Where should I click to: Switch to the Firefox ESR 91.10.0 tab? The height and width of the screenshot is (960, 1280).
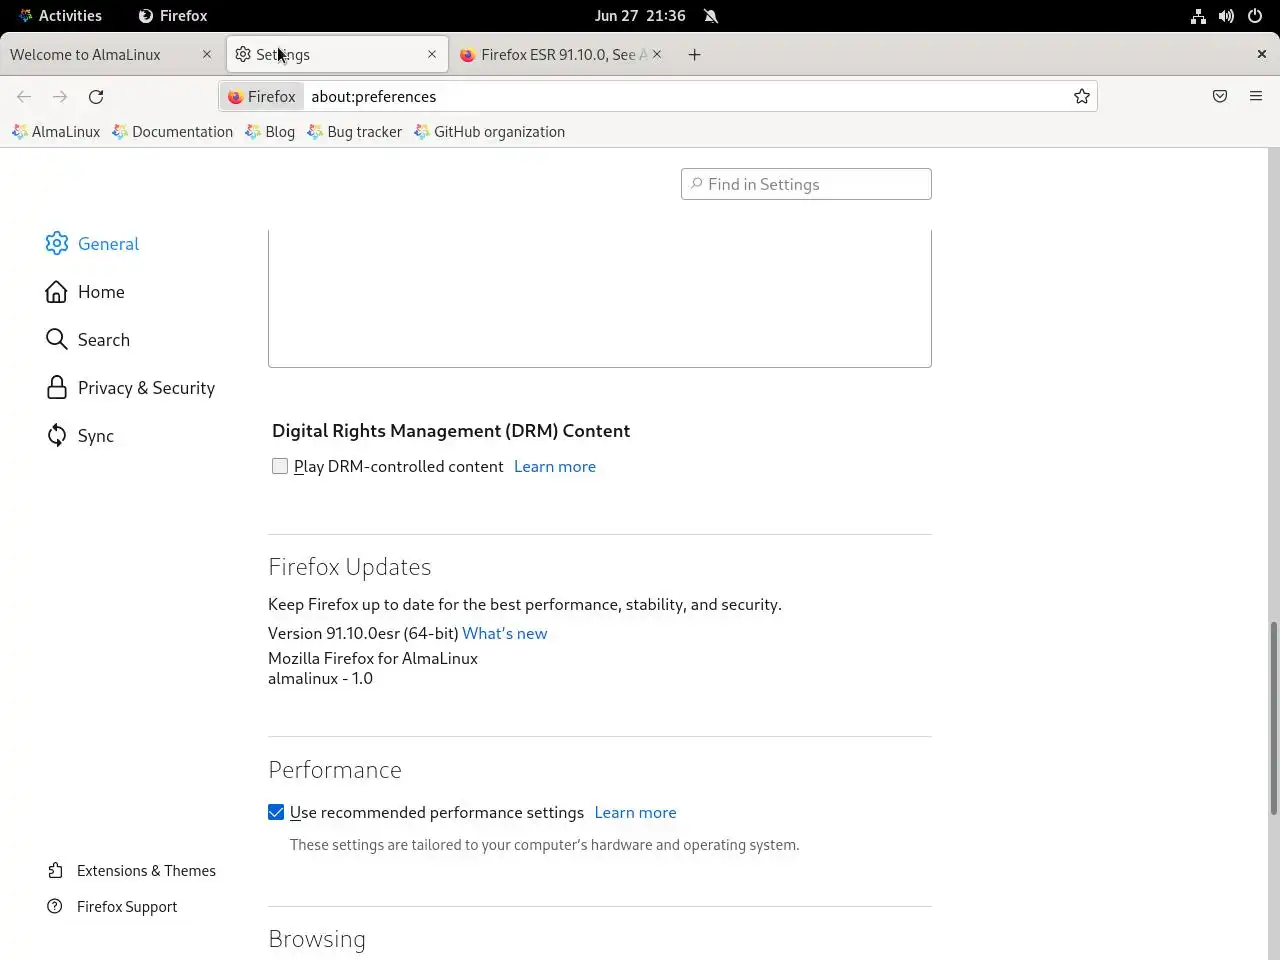[x=560, y=55]
